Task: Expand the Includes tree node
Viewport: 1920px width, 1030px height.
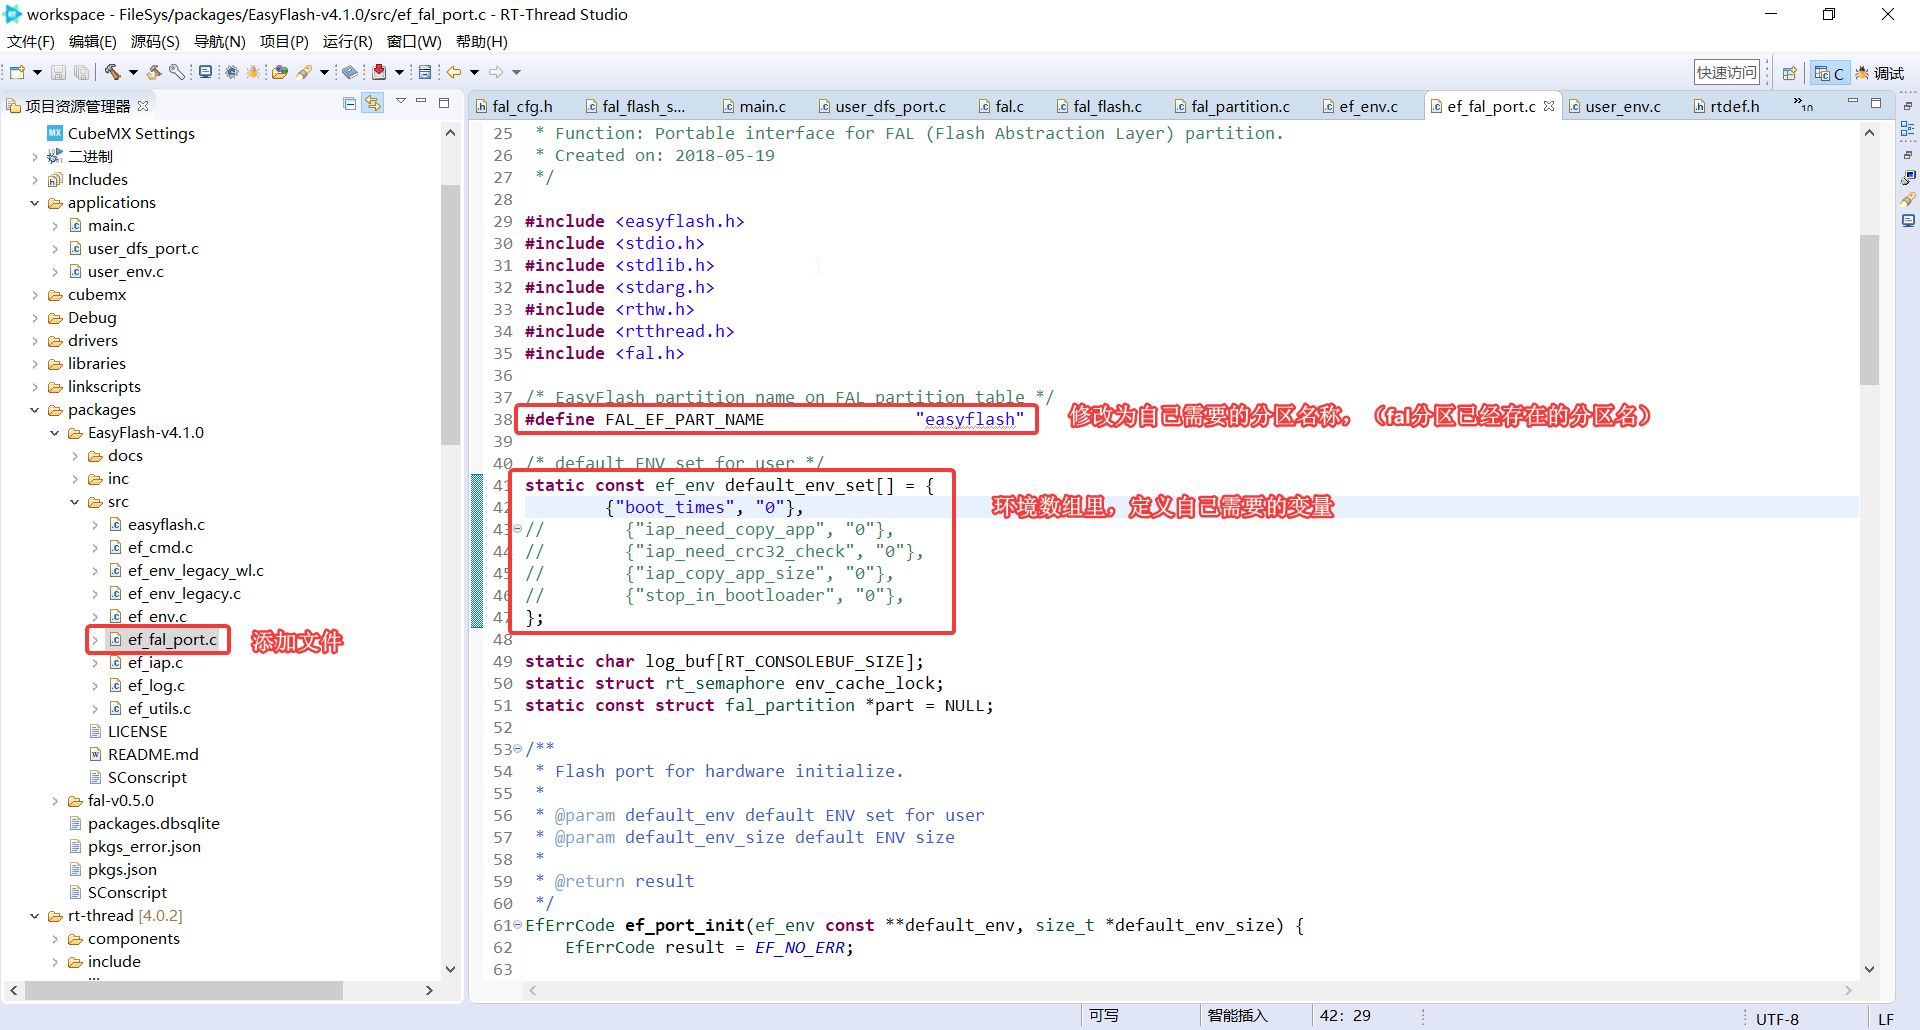Action: pos(35,179)
